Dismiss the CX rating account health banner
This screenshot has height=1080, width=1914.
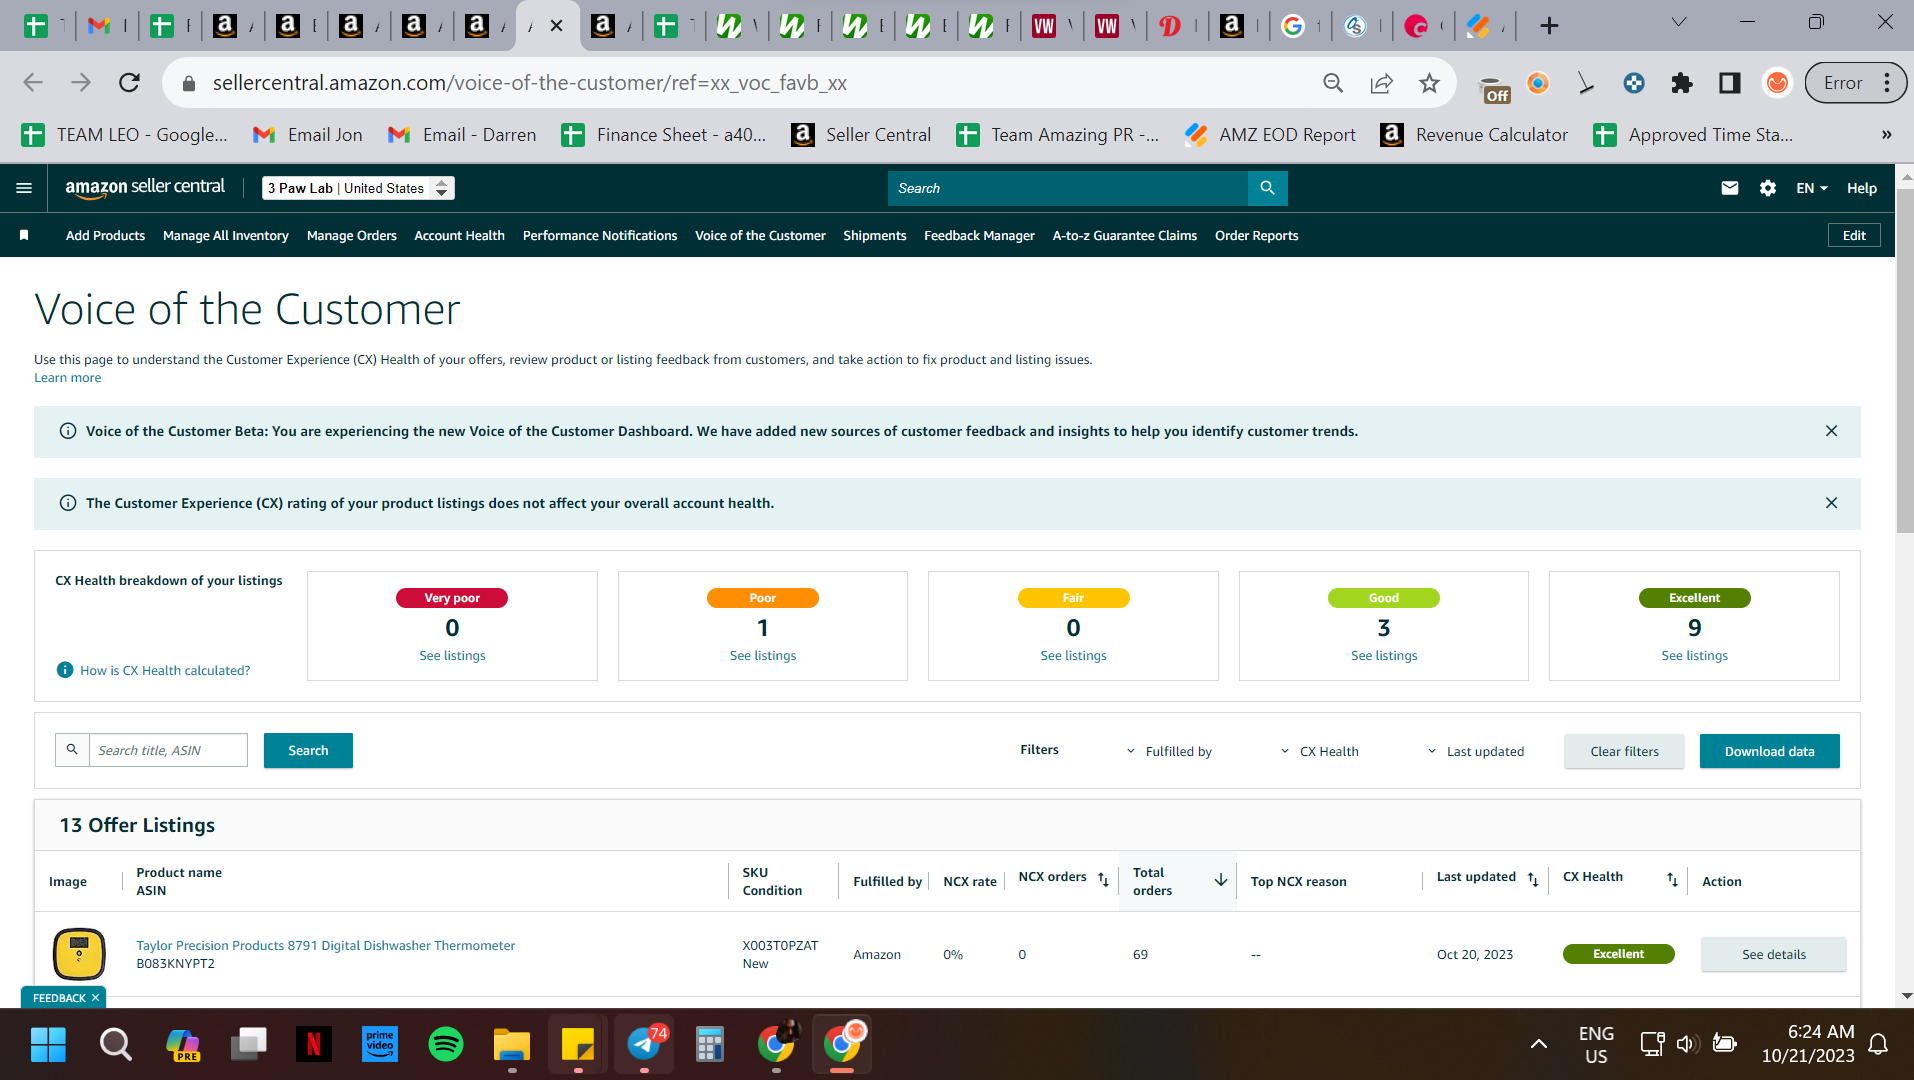coord(1831,503)
